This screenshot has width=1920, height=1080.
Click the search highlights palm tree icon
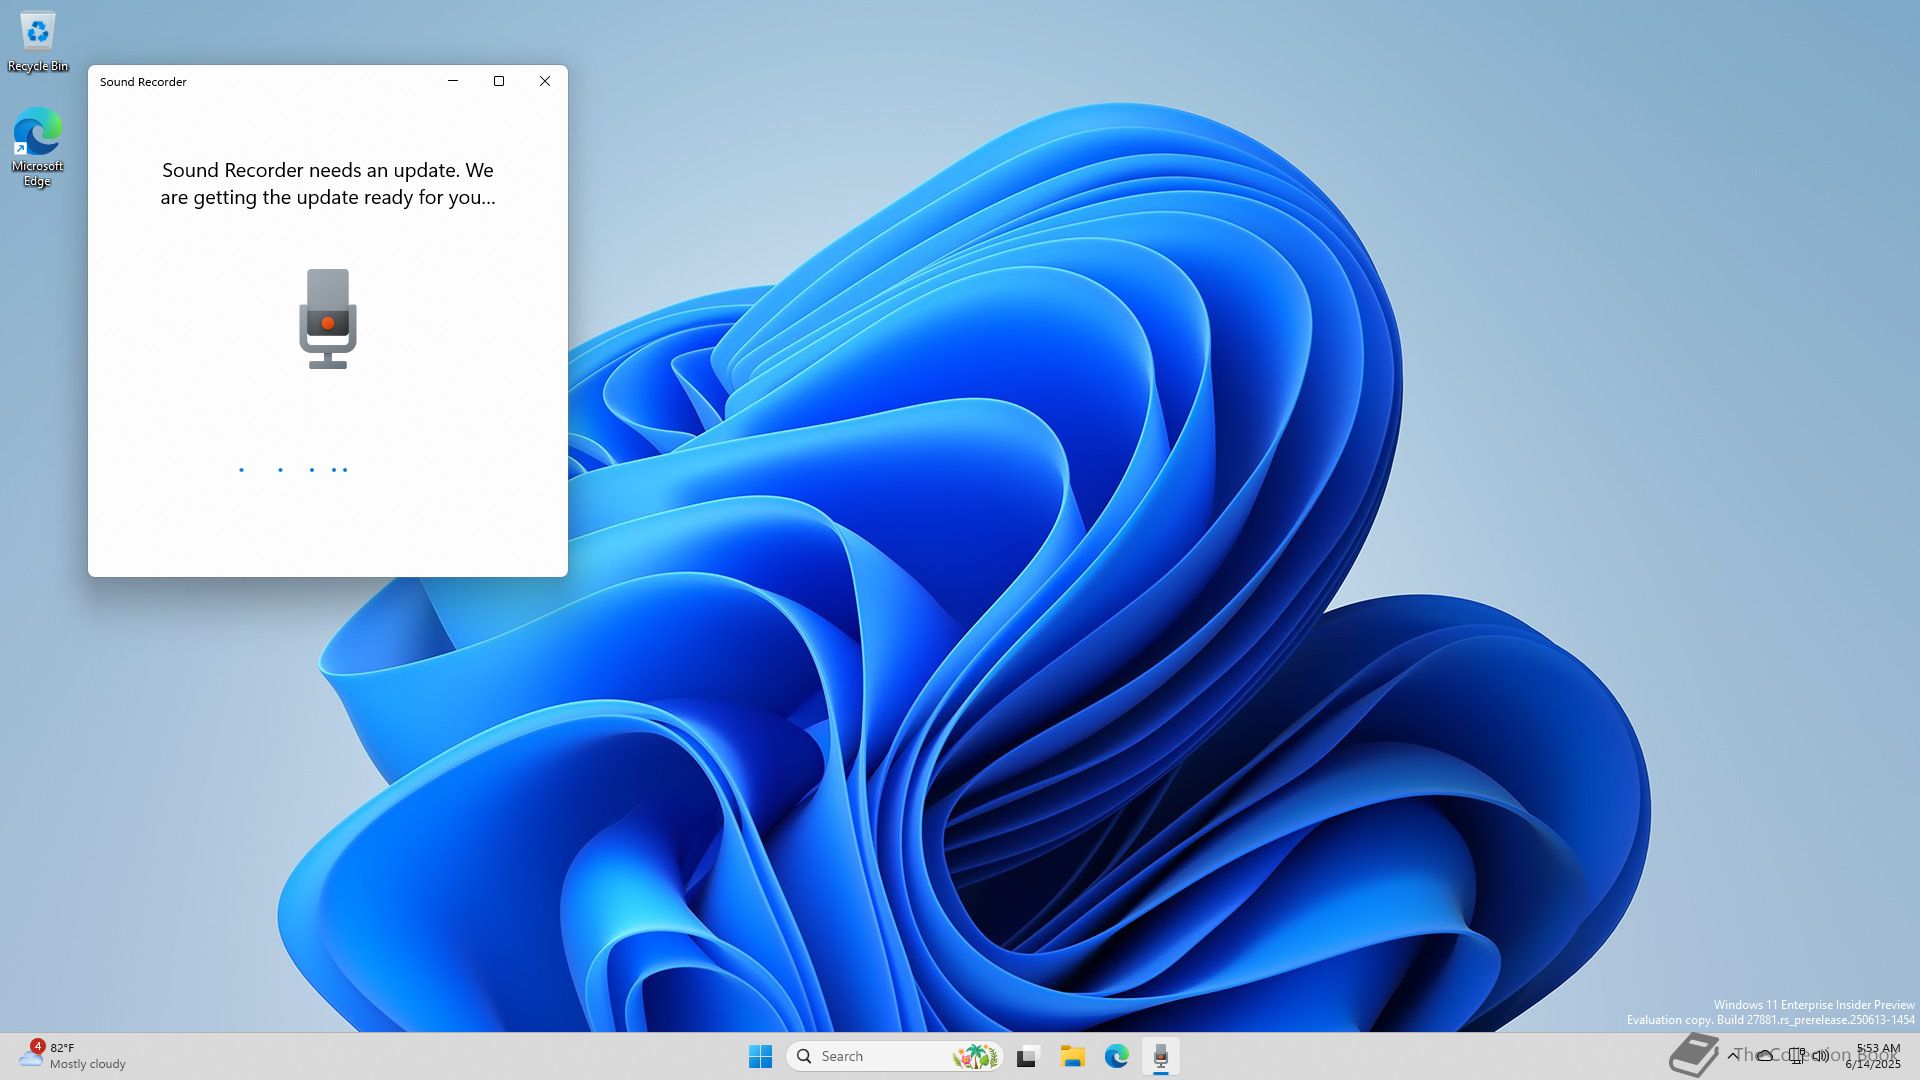tap(975, 1056)
